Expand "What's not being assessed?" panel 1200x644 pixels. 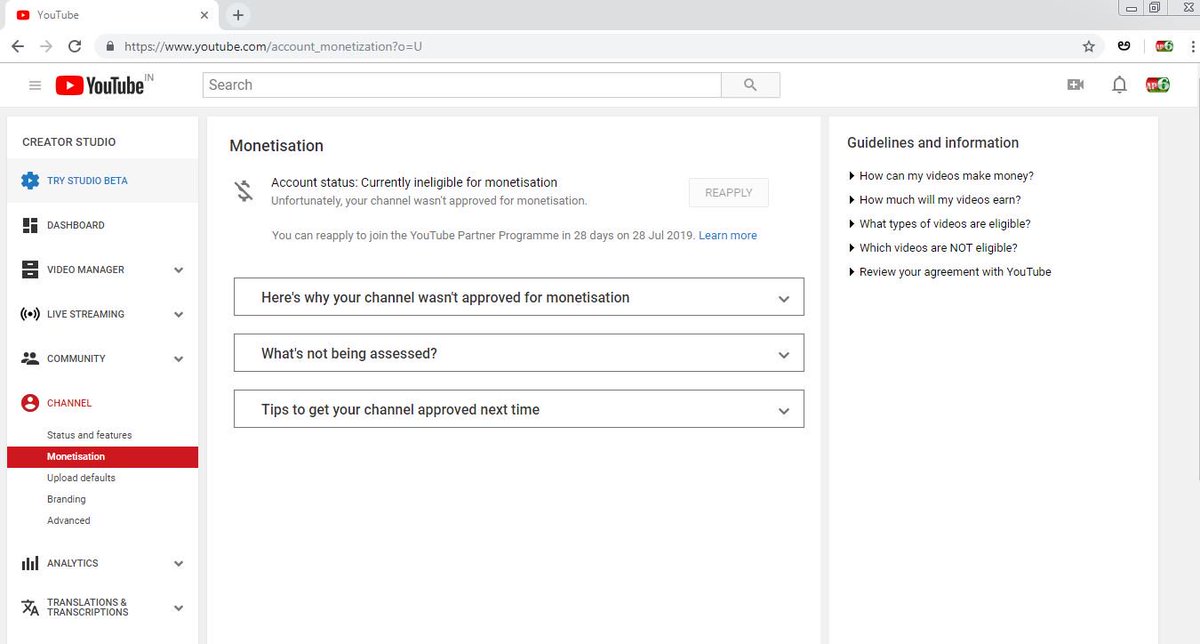tap(519, 353)
